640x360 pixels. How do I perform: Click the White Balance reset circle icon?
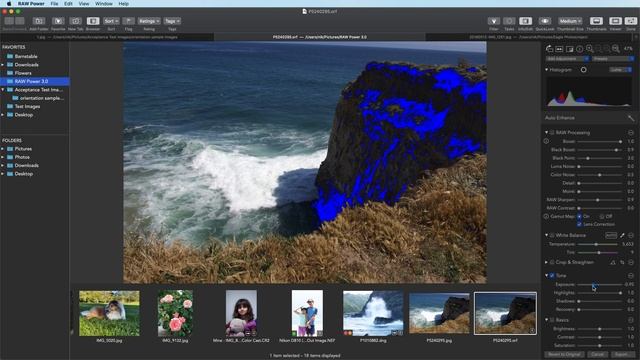631,236
